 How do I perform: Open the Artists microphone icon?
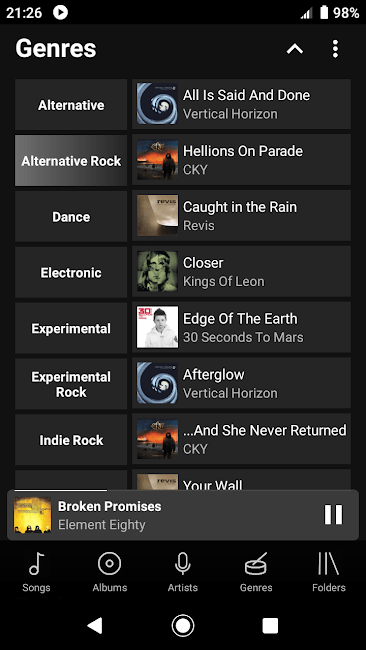point(183,564)
